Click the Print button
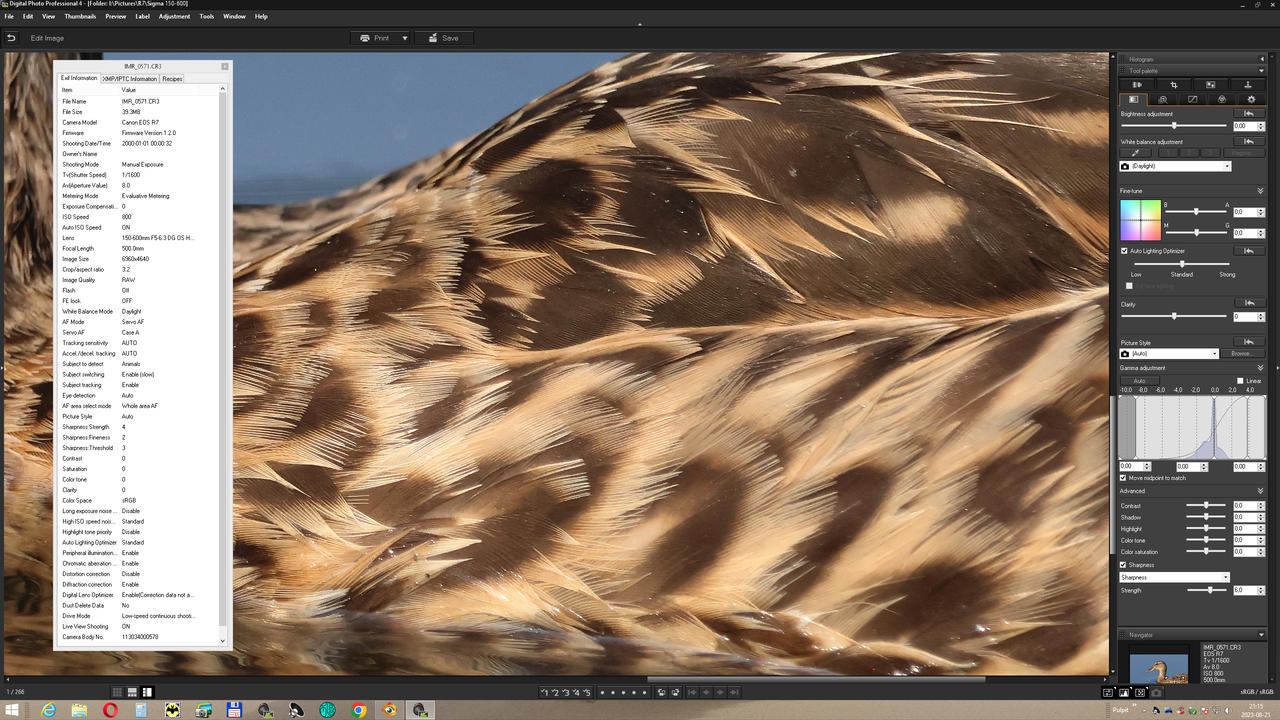Viewport: 1280px width, 720px height. [x=374, y=38]
